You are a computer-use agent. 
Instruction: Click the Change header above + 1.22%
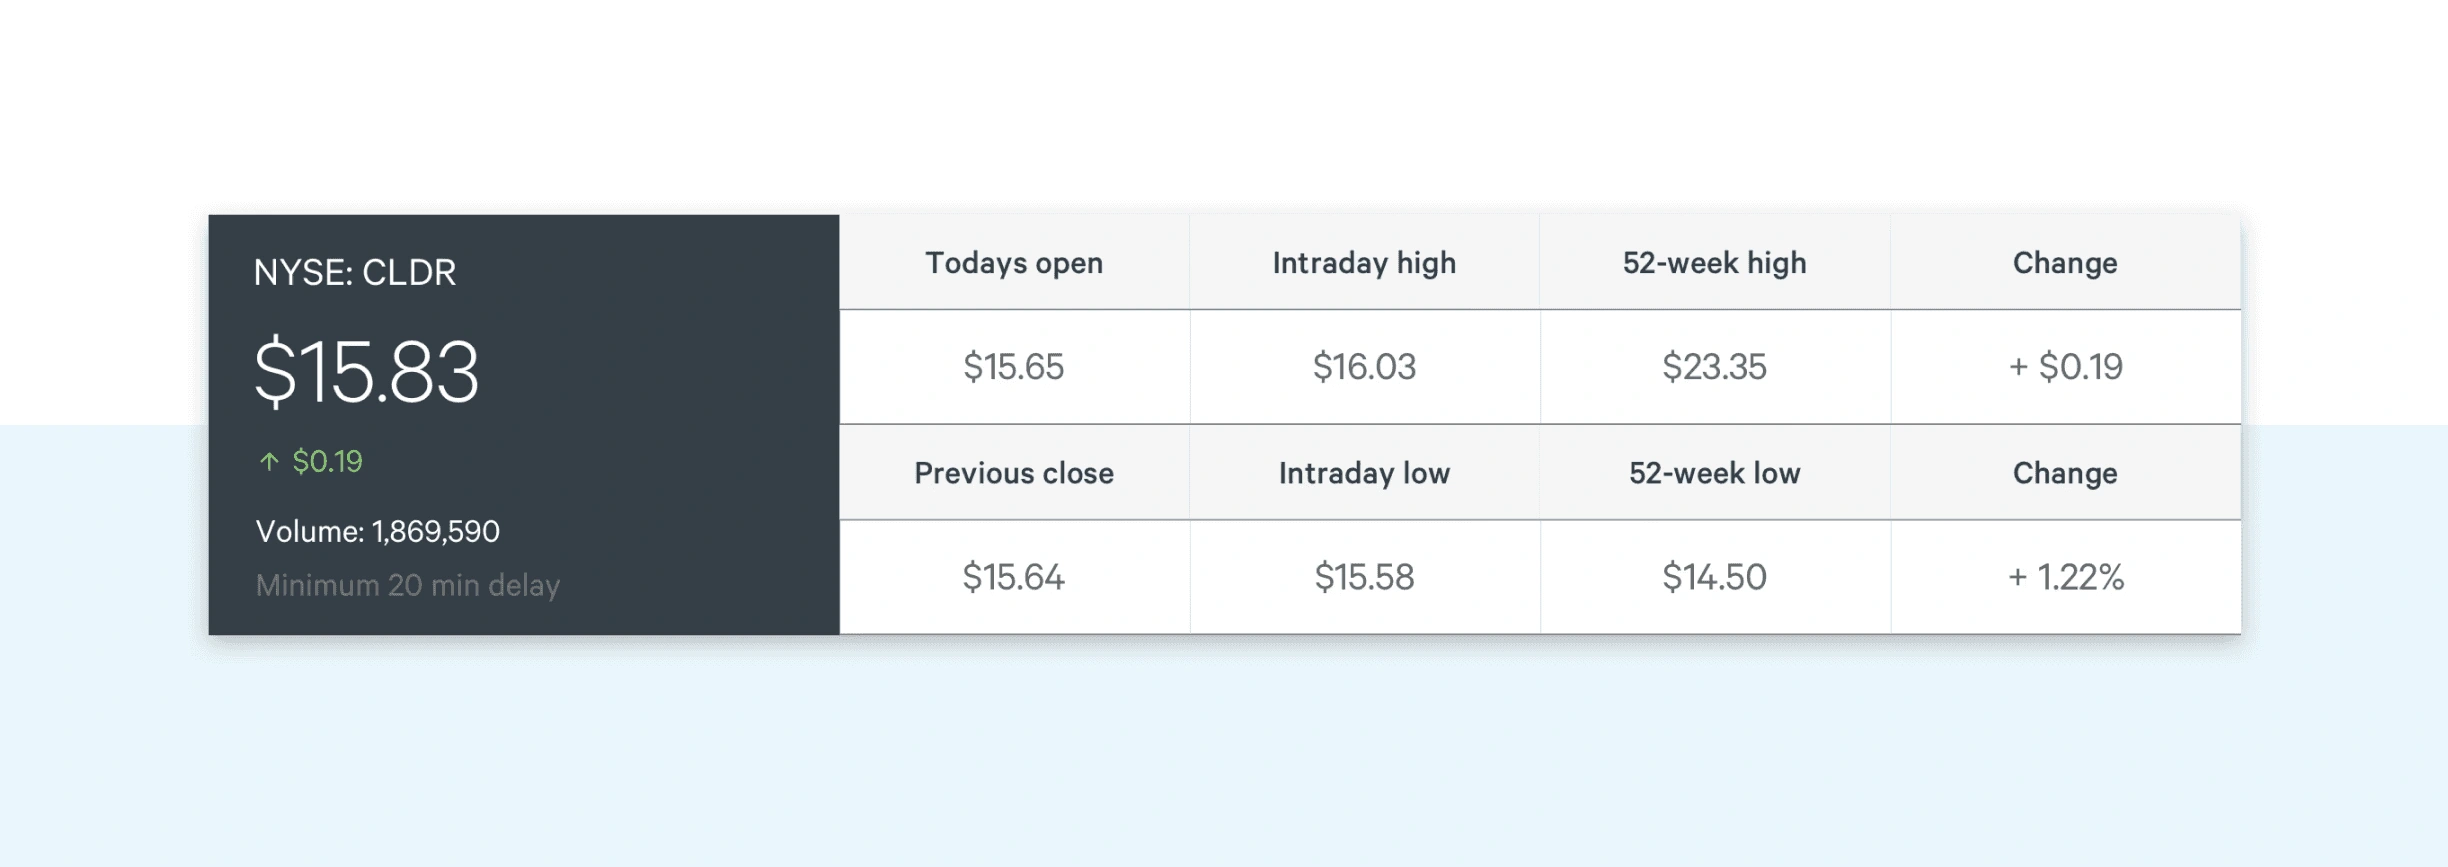(x=2065, y=473)
